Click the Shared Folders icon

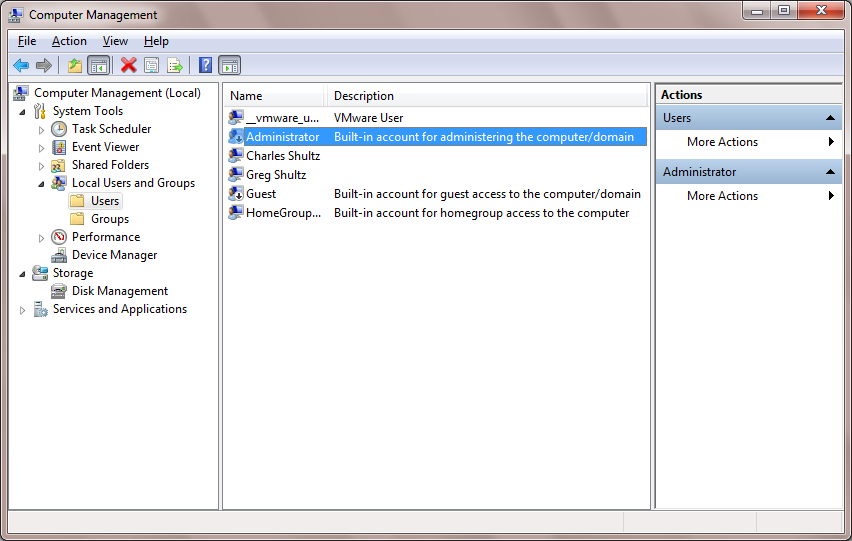pyautogui.click(x=59, y=165)
